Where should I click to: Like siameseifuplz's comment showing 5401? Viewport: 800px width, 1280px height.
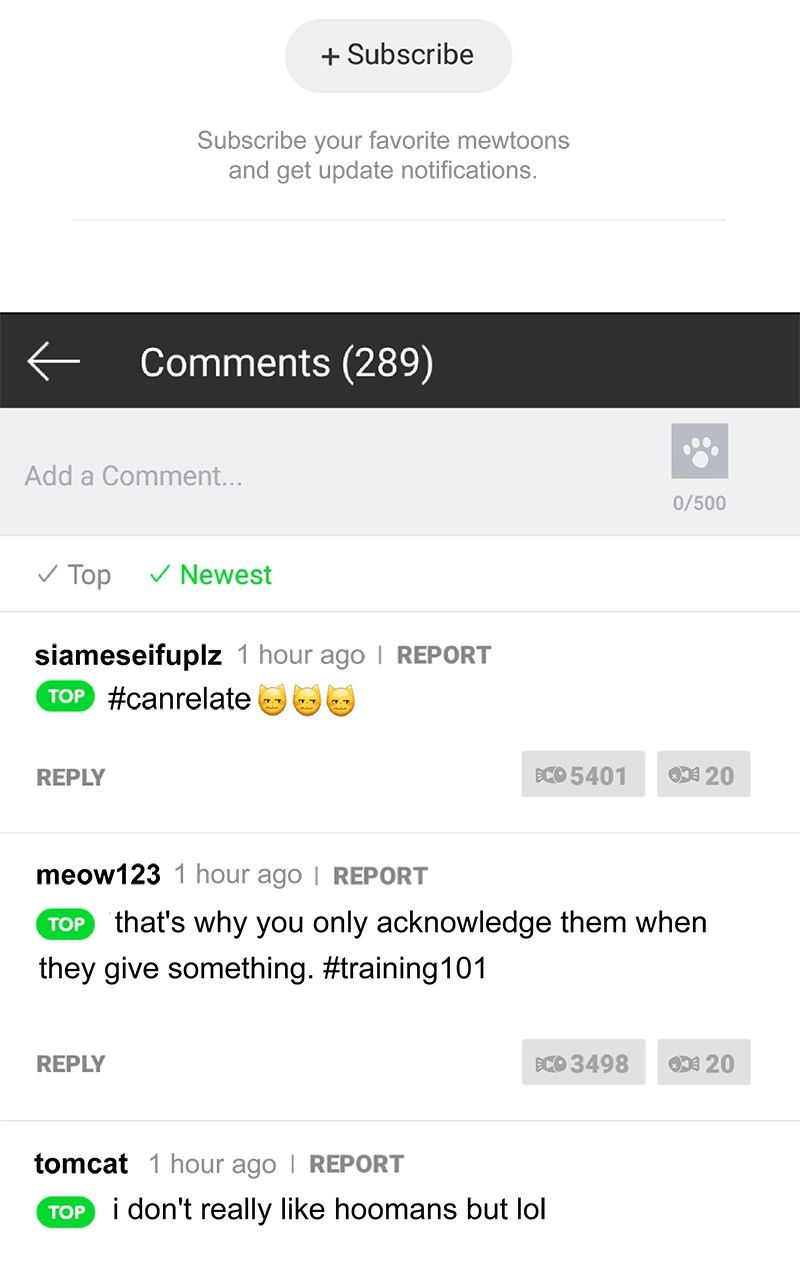583,775
